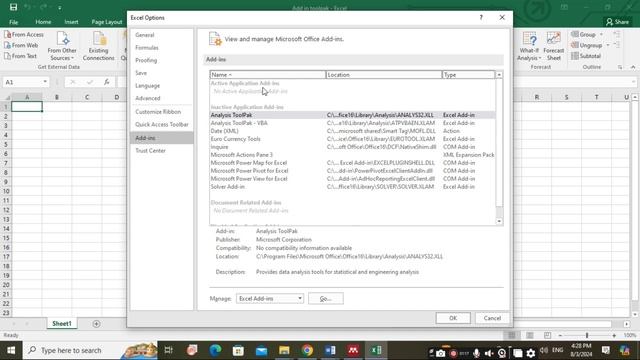Open the Insert ribbon tab
This screenshot has width=640, height=360.
click(x=71, y=22)
